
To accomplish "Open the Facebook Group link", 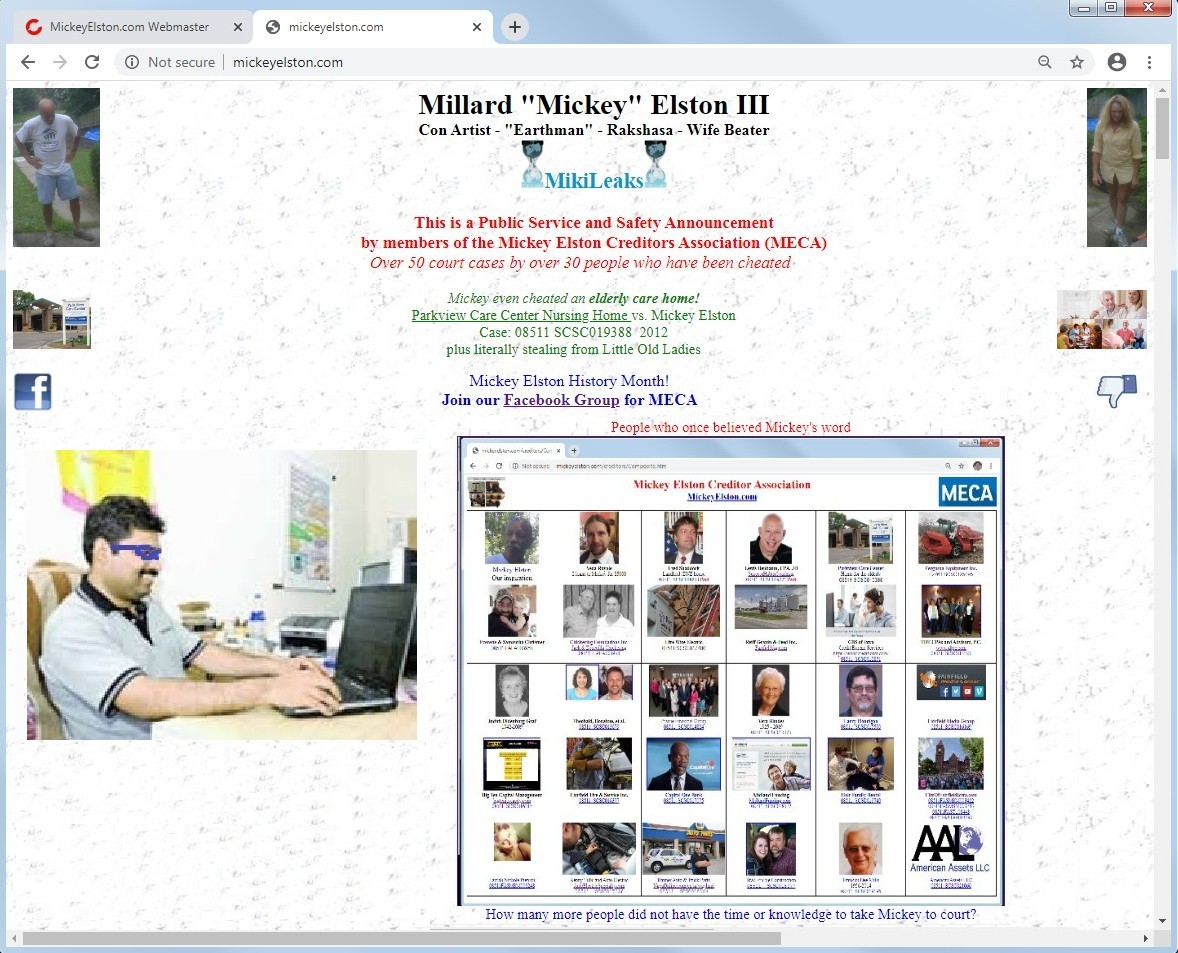I will [561, 400].
